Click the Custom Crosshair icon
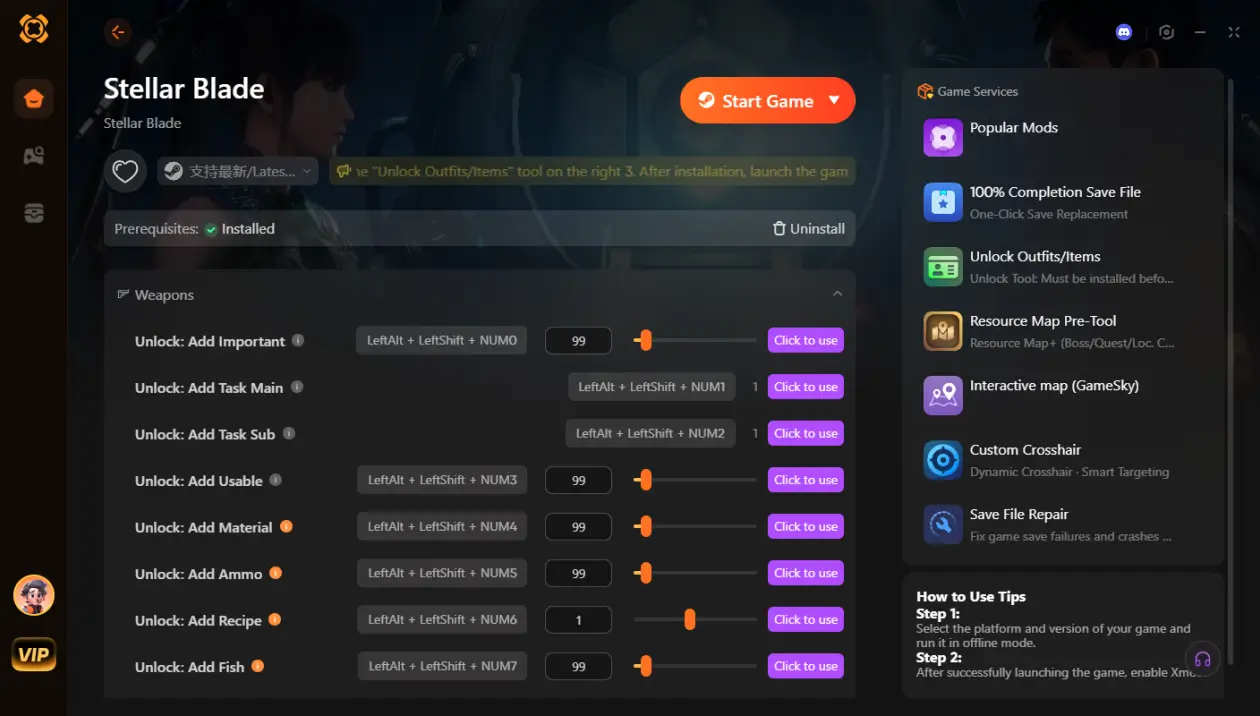 point(942,460)
